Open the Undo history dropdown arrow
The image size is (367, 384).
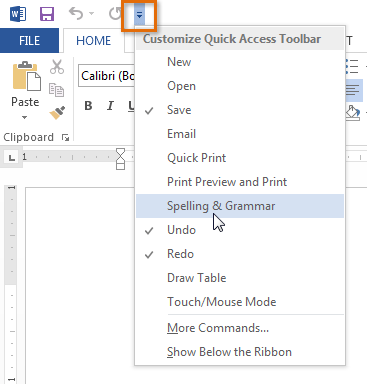coord(91,14)
